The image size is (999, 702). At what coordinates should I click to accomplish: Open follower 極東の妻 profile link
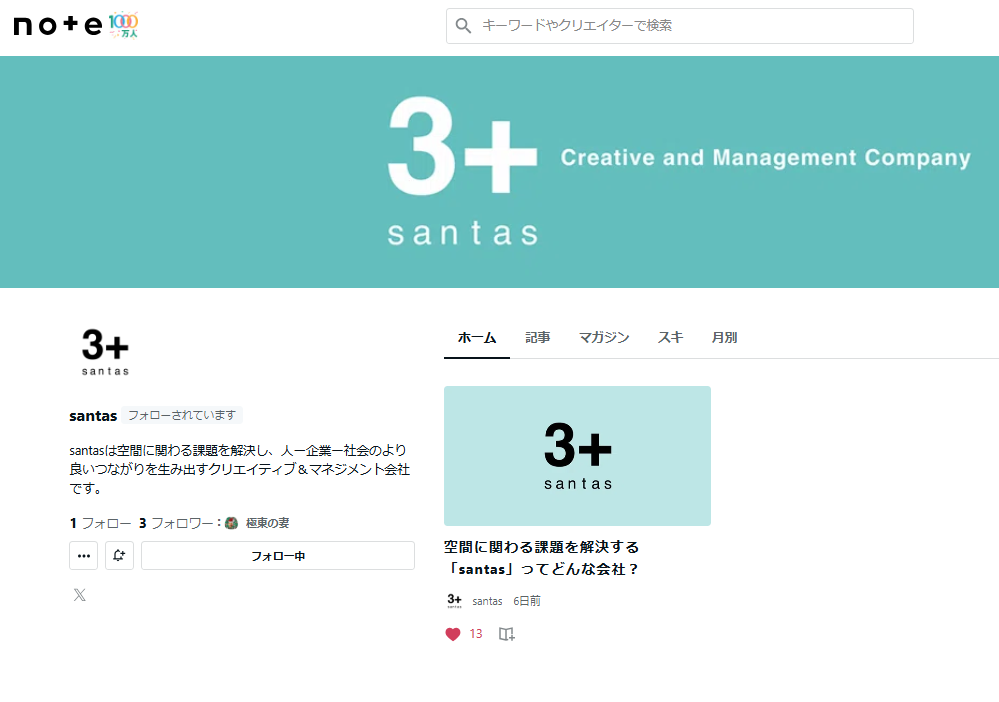pos(268,523)
